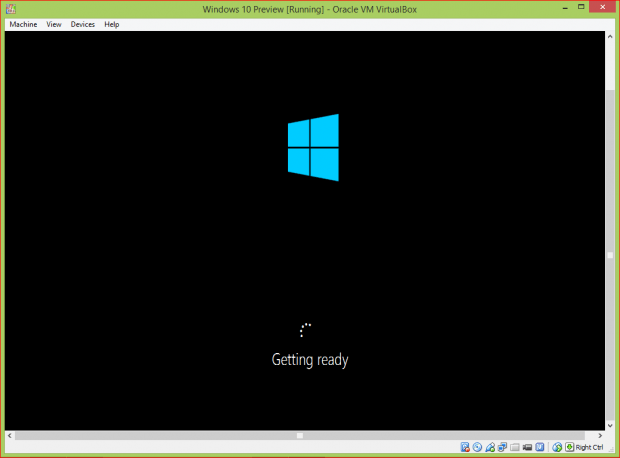Screen dimensions: 620x458
Task: Open the View menu
Action: pyautogui.click(x=54, y=25)
